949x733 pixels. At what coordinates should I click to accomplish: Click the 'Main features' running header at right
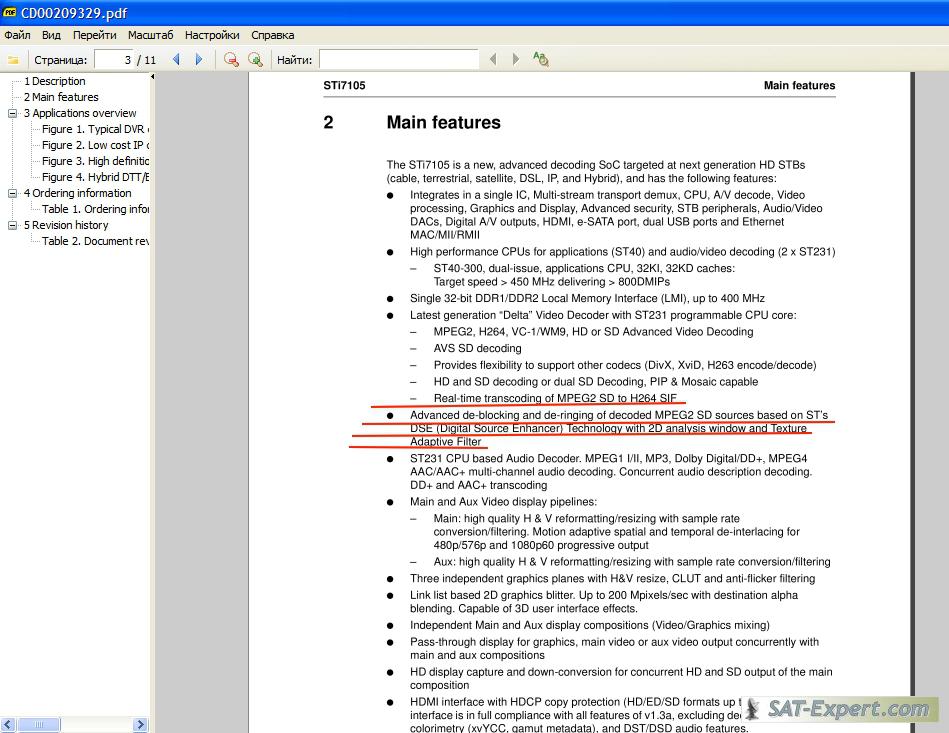pos(800,85)
